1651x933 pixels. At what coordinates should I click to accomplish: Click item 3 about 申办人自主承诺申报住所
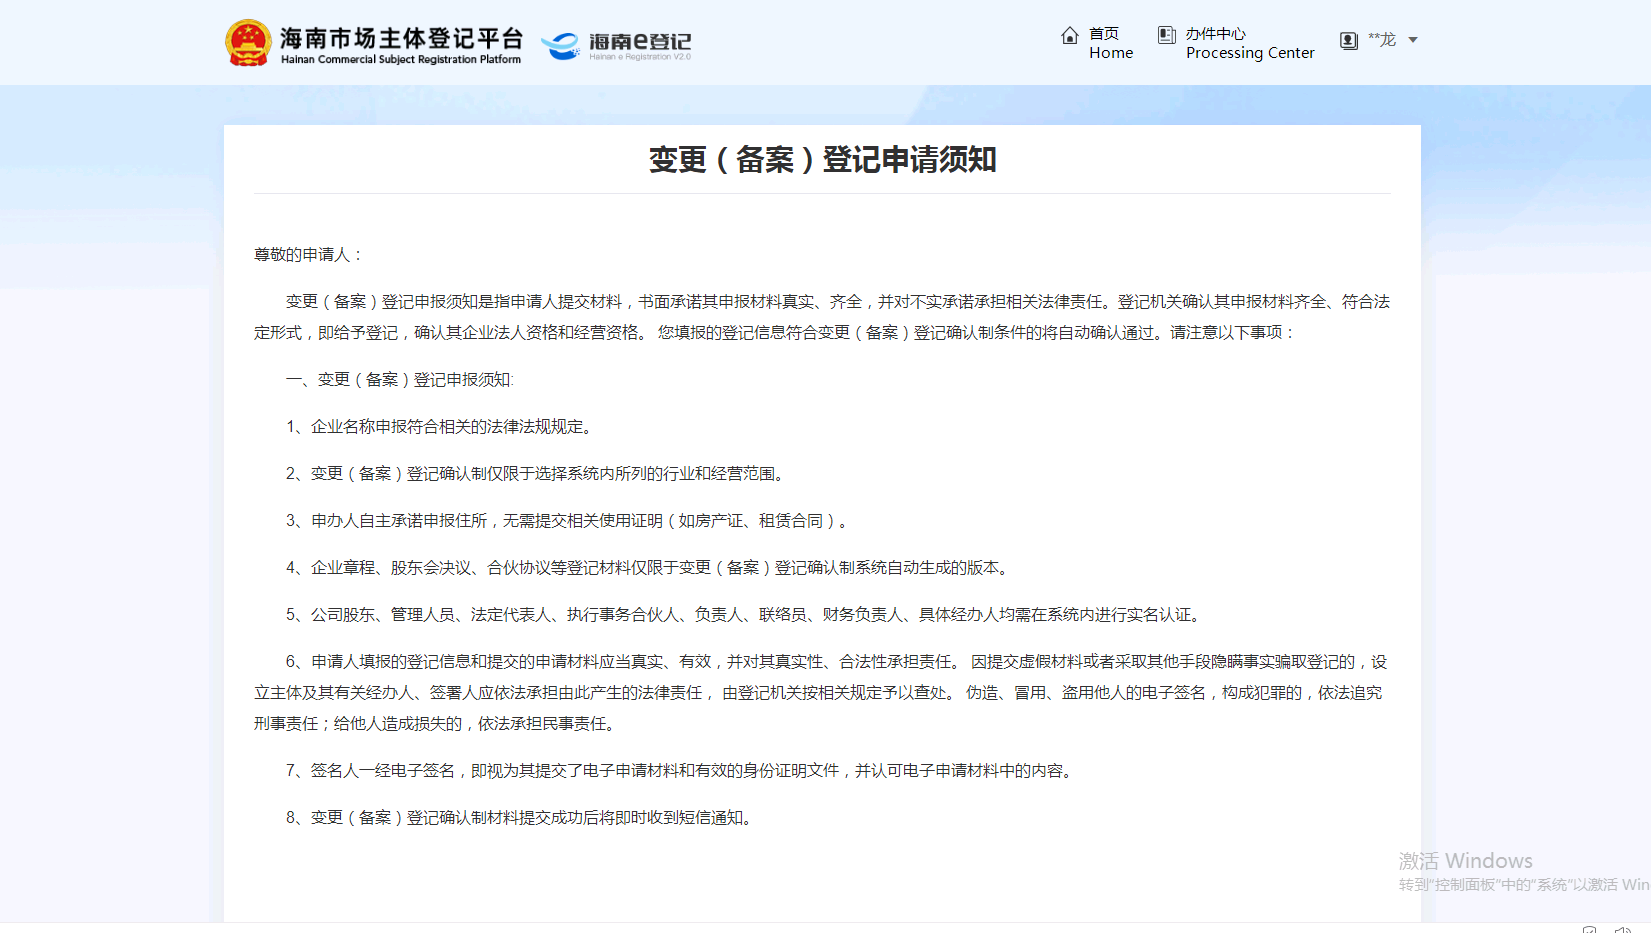point(569,521)
